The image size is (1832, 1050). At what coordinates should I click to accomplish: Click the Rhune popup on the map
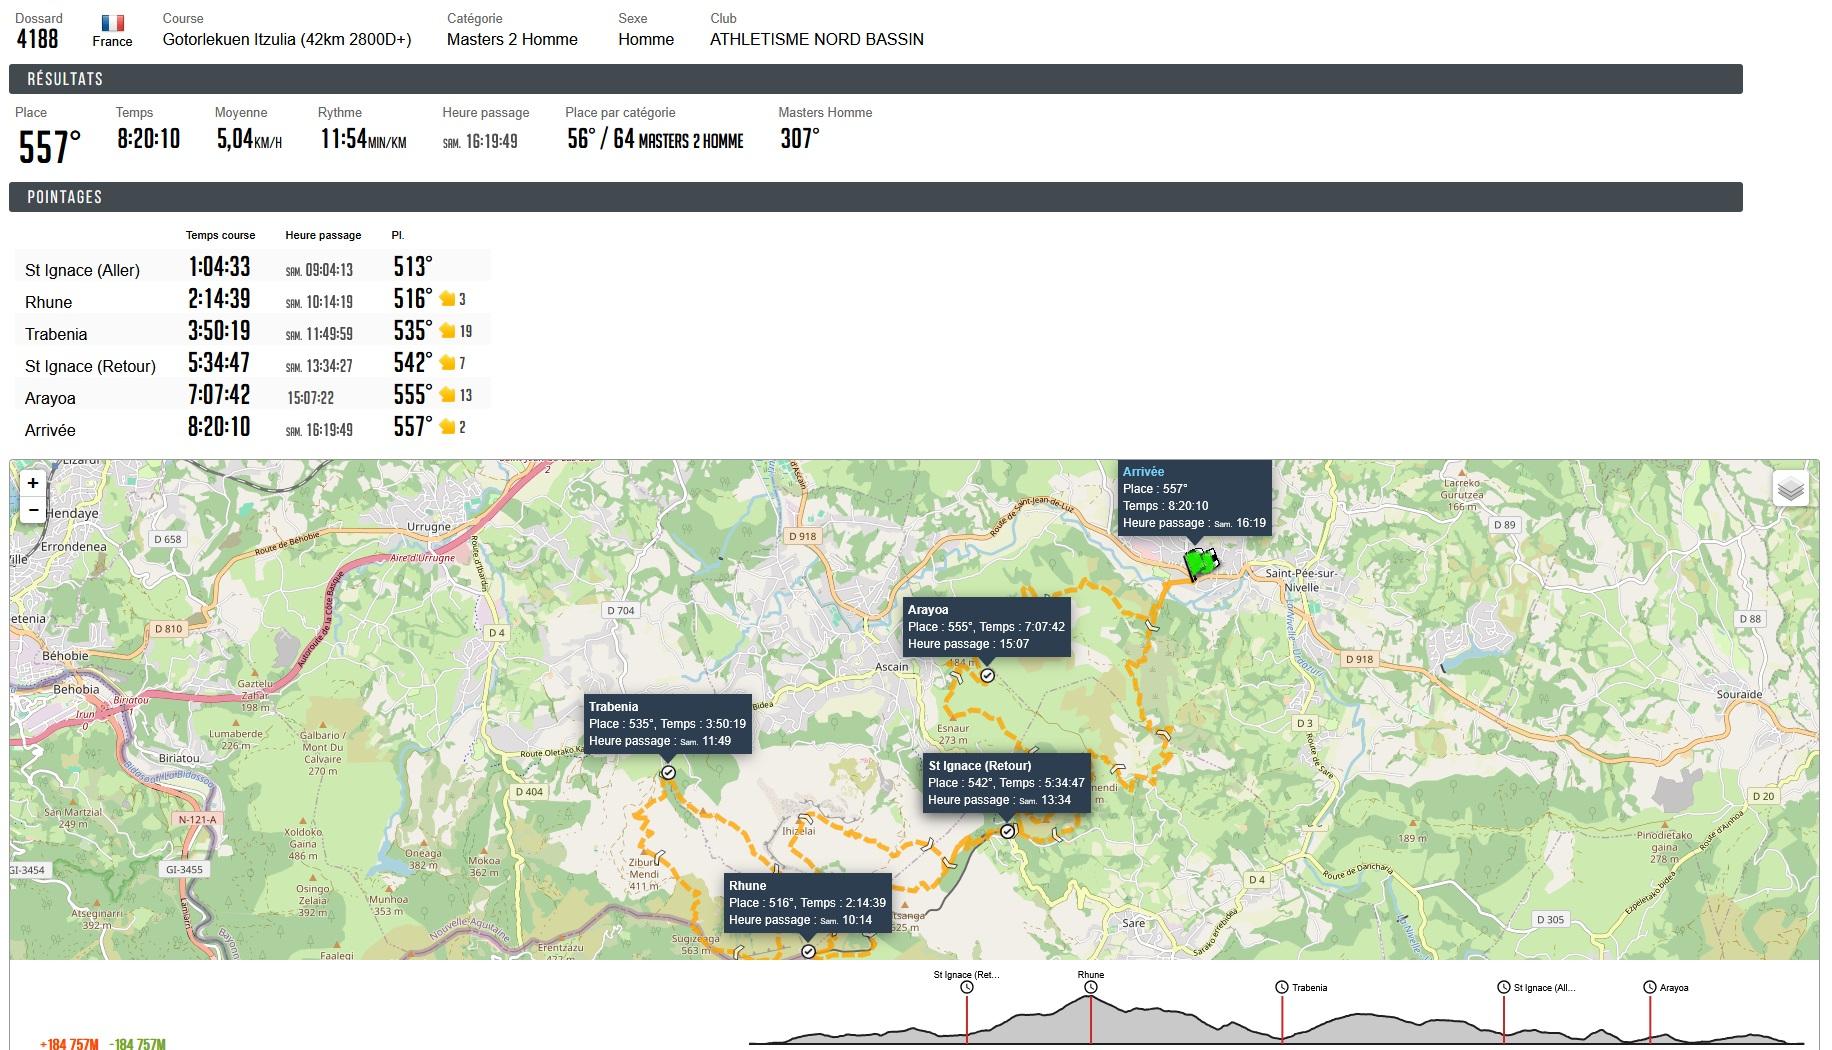pyautogui.click(x=807, y=903)
